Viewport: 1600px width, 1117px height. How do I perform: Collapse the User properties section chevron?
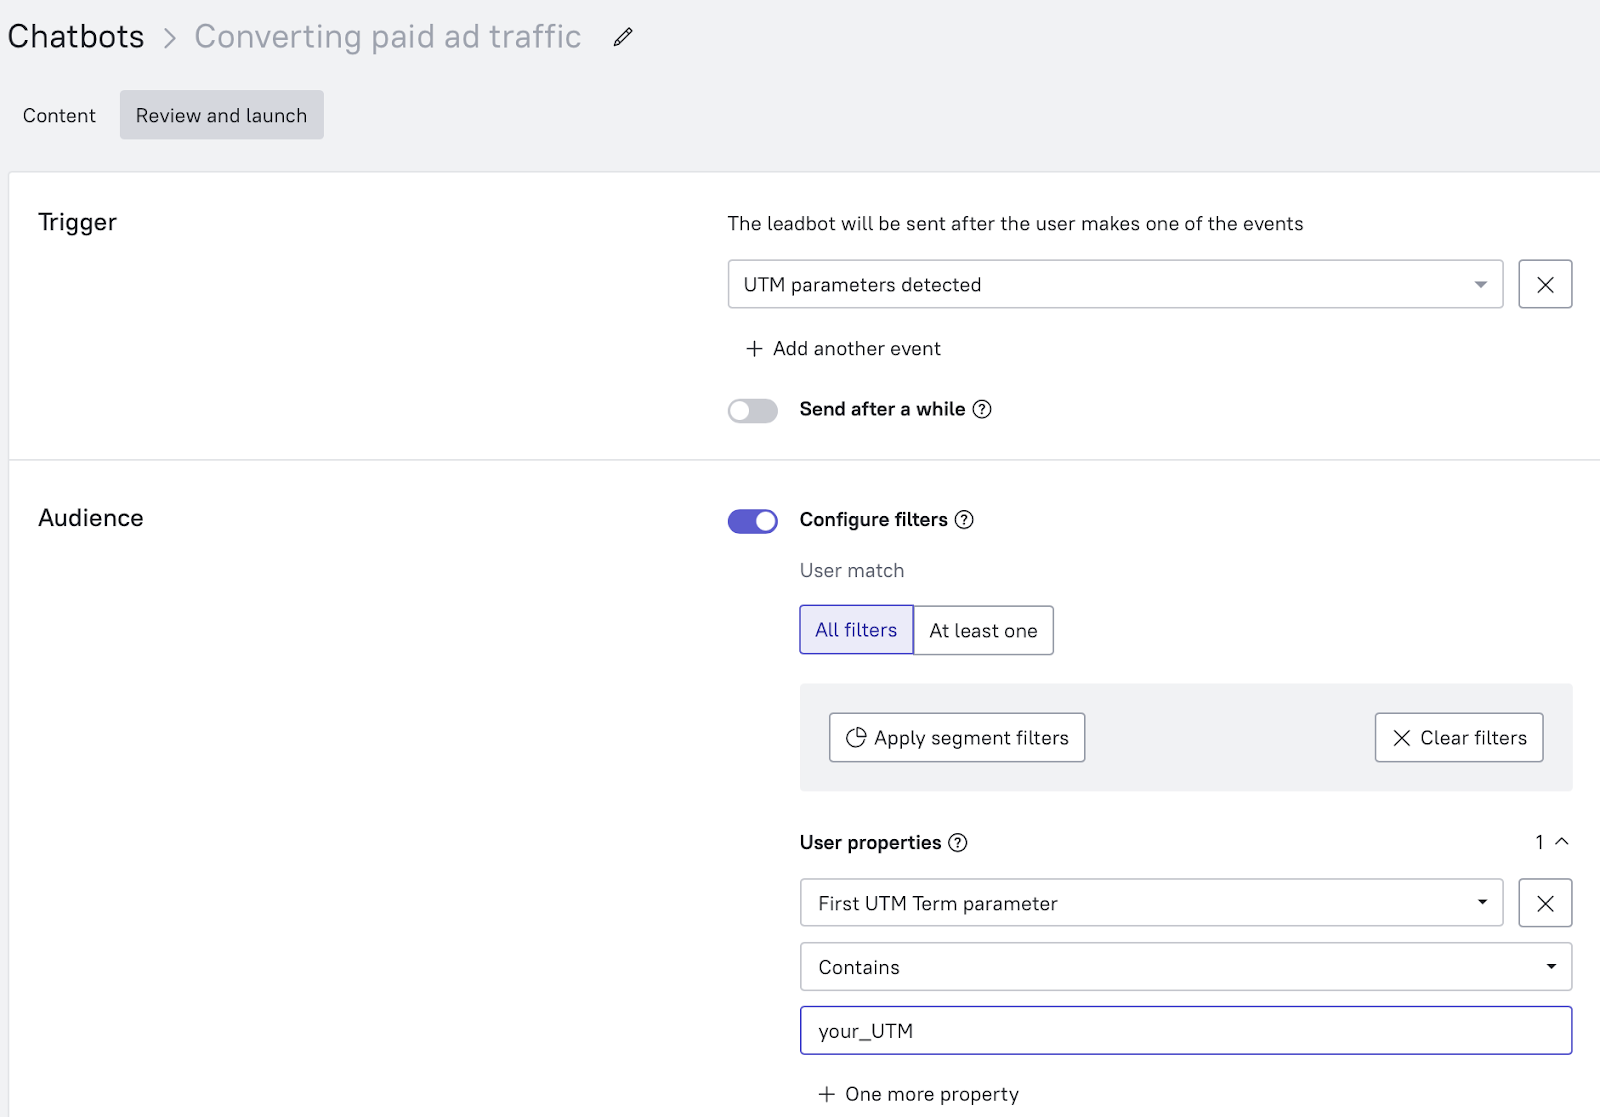click(x=1562, y=842)
